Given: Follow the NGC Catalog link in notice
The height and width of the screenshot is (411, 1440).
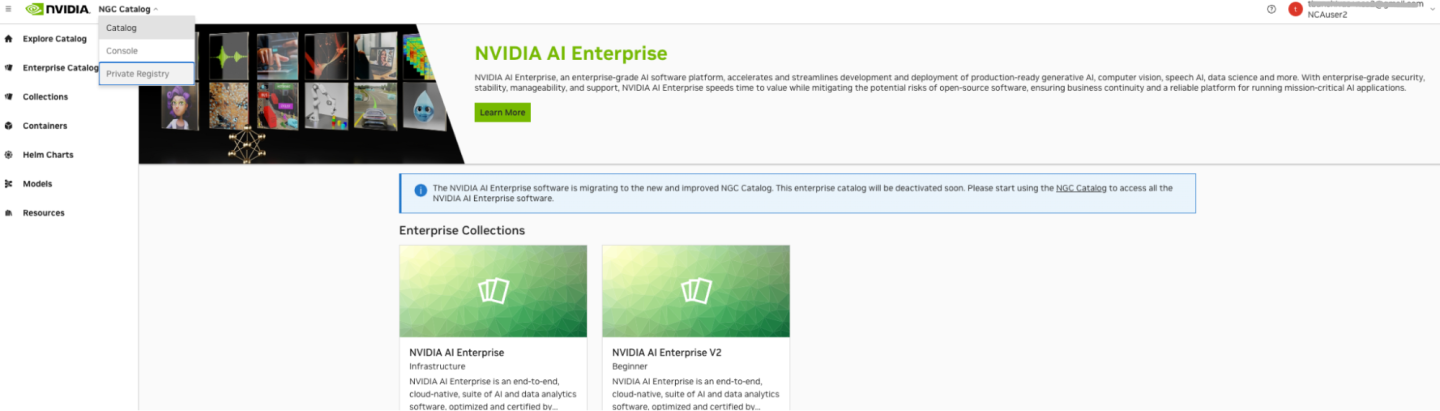Looking at the screenshot, I should [x=1081, y=188].
